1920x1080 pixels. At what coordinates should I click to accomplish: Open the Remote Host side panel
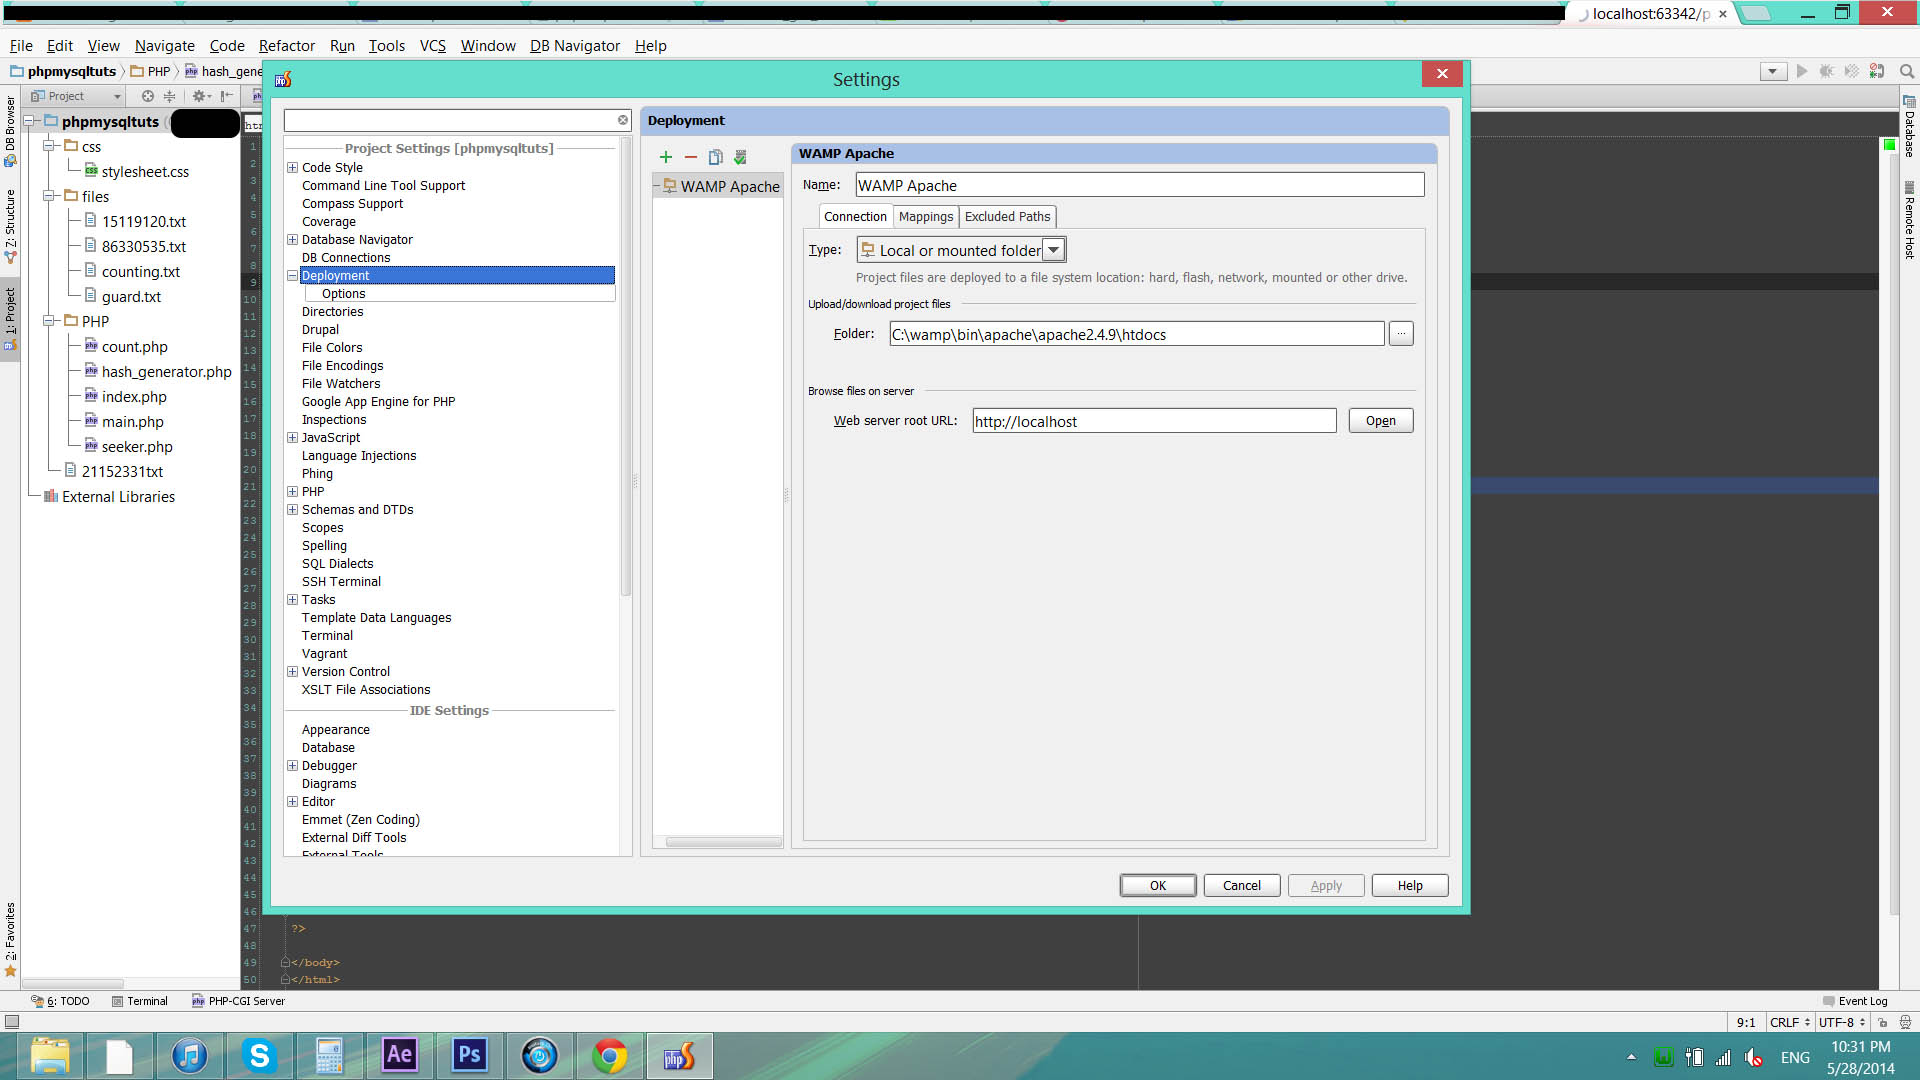pos(1909,221)
